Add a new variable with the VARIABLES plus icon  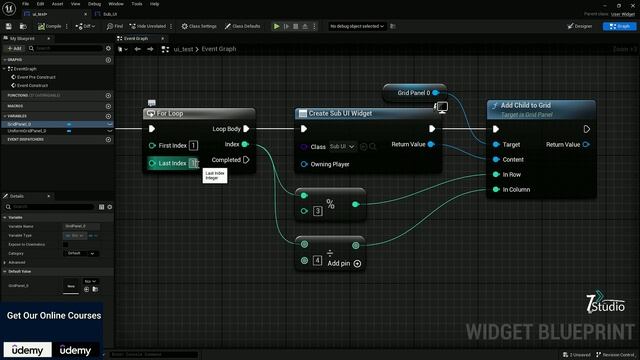(x=108, y=116)
